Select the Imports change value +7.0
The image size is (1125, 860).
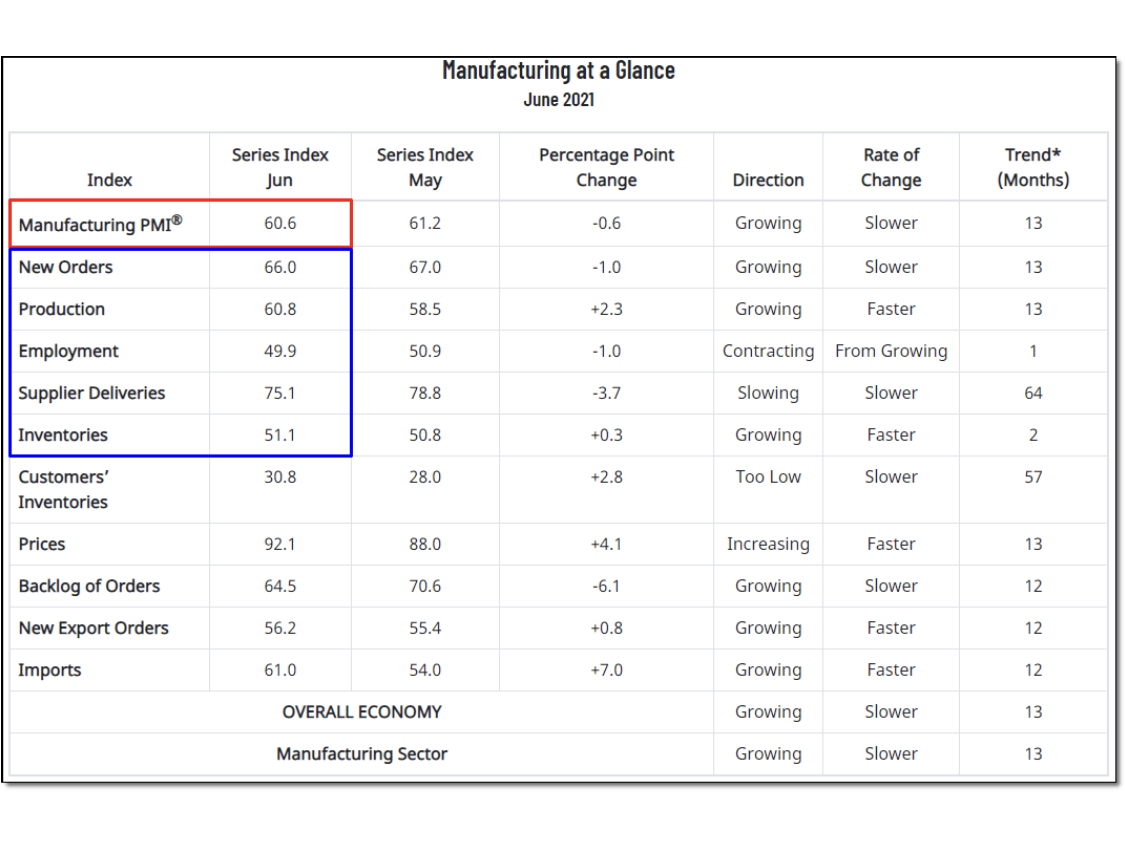coord(606,670)
